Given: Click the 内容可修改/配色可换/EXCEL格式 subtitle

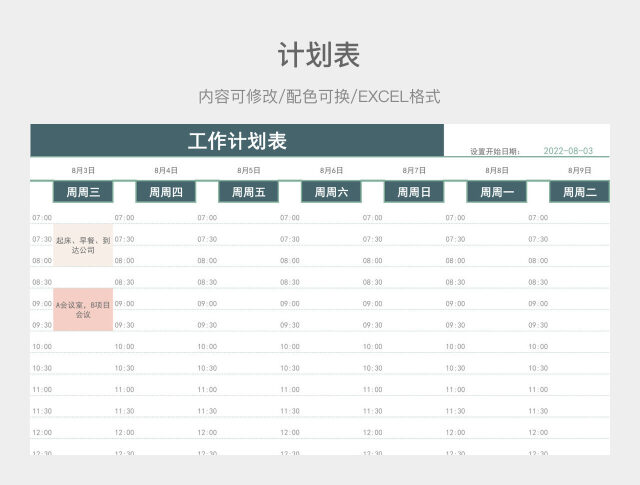Looking at the screenshot, I should (319, 97).
